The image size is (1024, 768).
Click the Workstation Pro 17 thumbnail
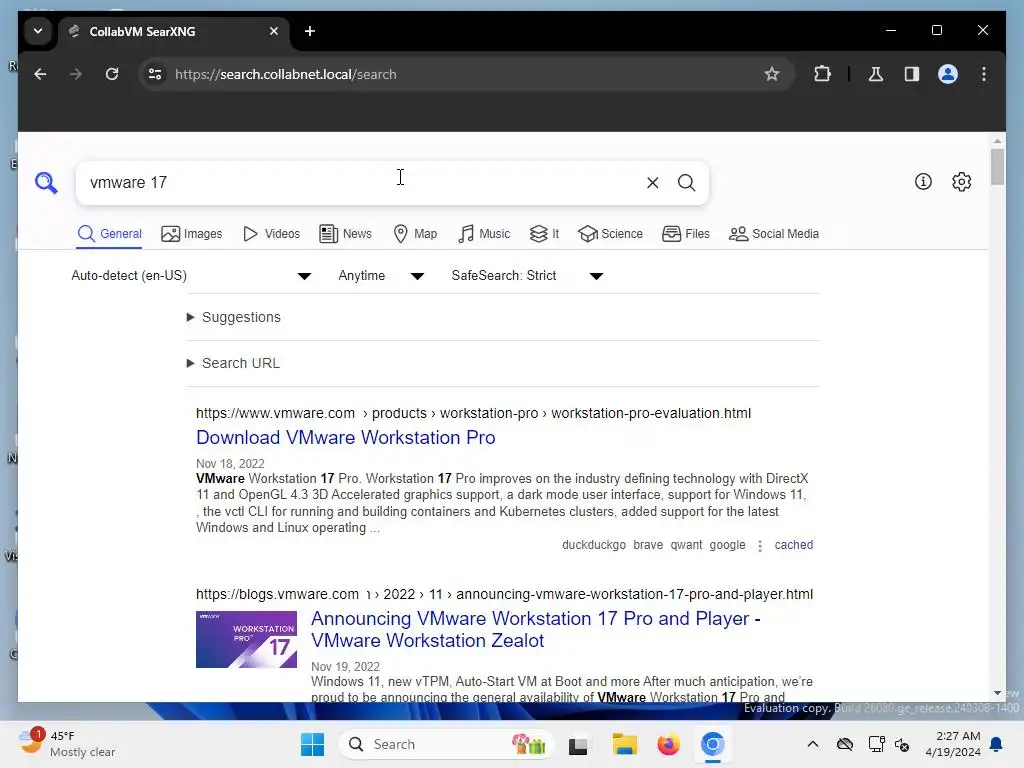click(x=246, y=639)
